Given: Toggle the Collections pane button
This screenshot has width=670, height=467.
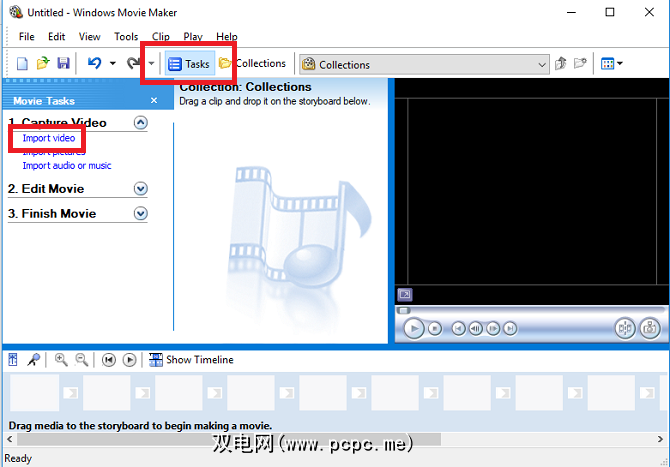Looking at the screenshot, I should (x=252, y=64).
